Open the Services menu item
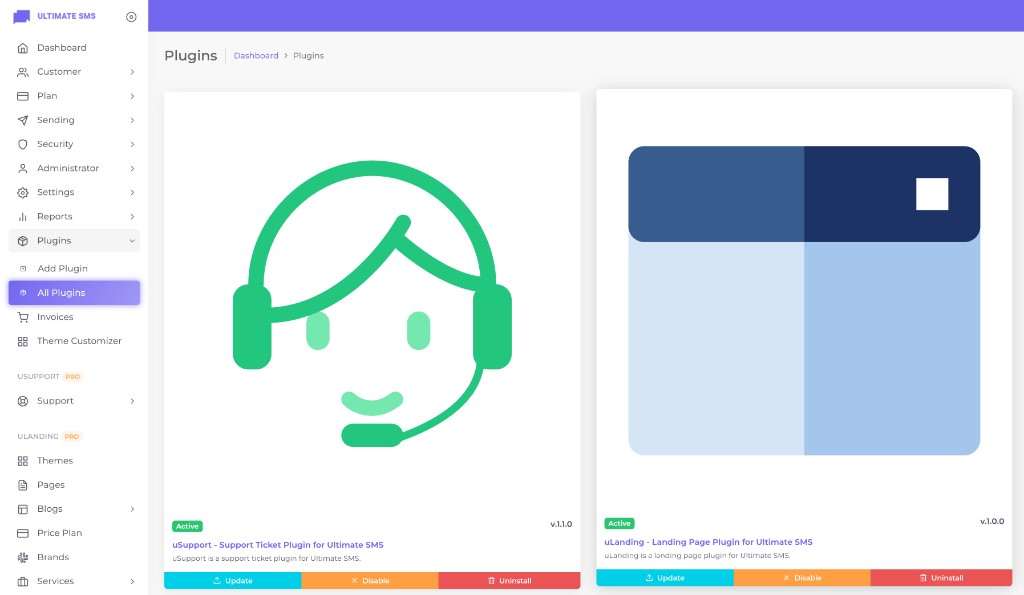Screen dimensions: 1024x595 pos(74,581)
